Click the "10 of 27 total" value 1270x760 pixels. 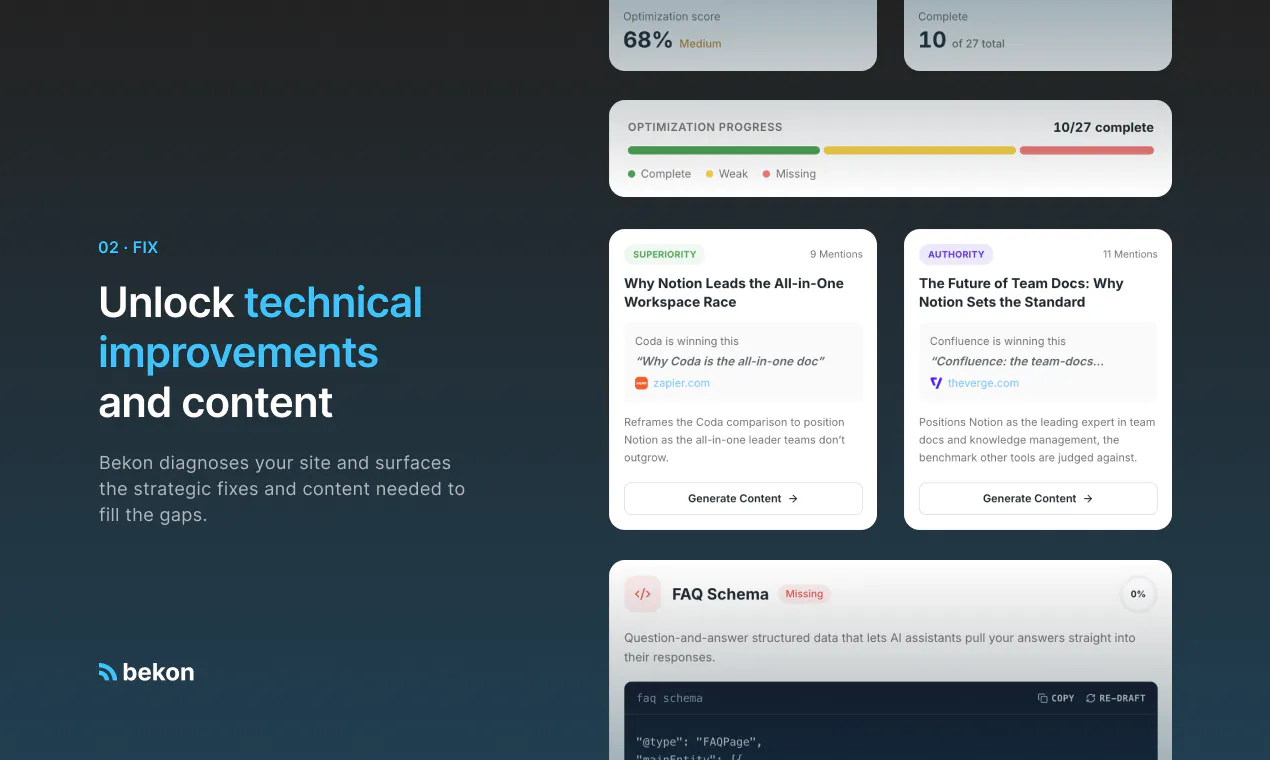(961, 40)
